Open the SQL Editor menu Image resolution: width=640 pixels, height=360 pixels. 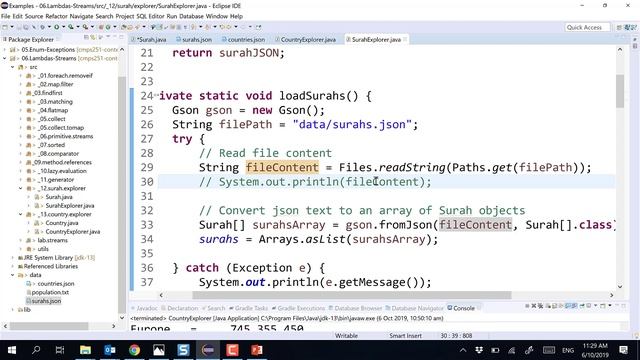[x=150, y=16]
